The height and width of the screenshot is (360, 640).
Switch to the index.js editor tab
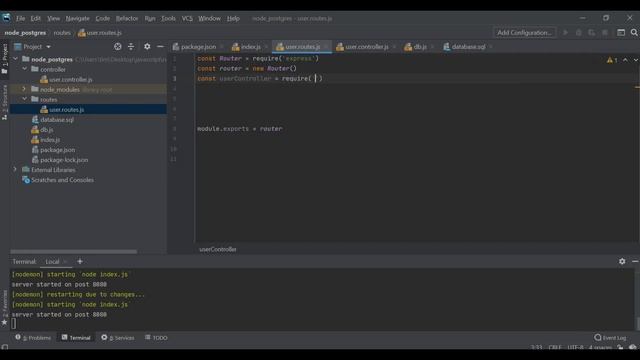pyautogui.click(x=250, y=47)
